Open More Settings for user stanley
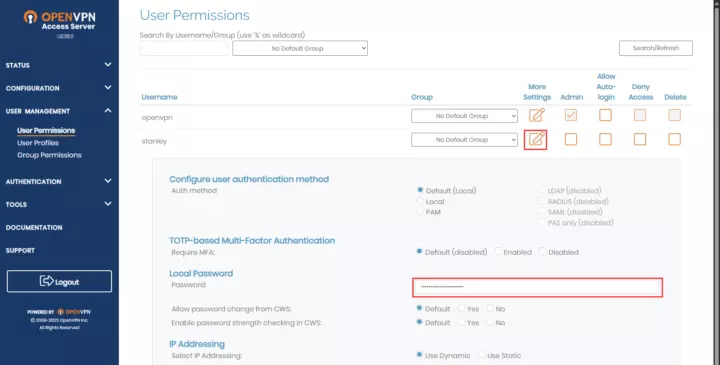Screen dimensions: 720x365 [536, 139]
